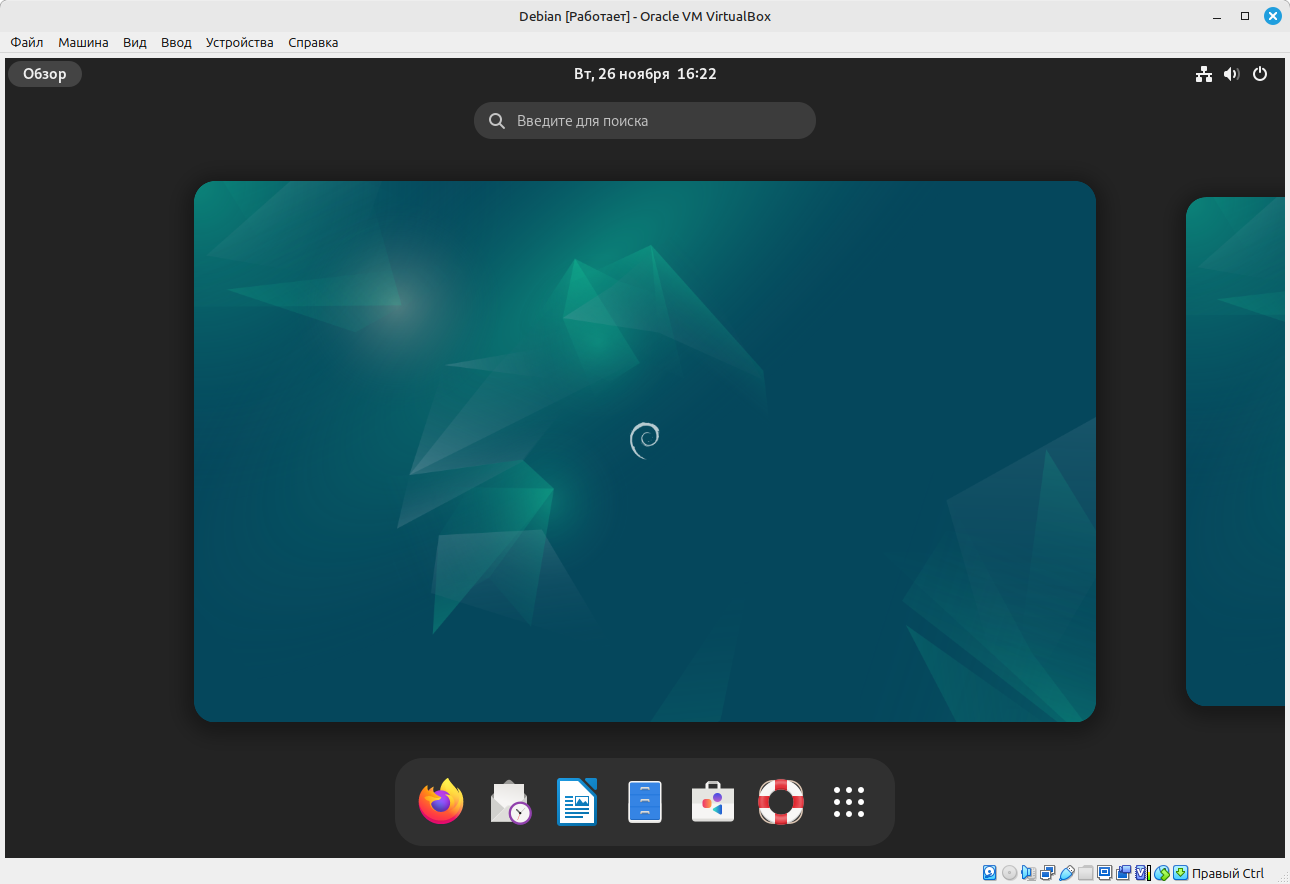
Task: Click the optical disc indicator in status bar
Action: 1010,873
